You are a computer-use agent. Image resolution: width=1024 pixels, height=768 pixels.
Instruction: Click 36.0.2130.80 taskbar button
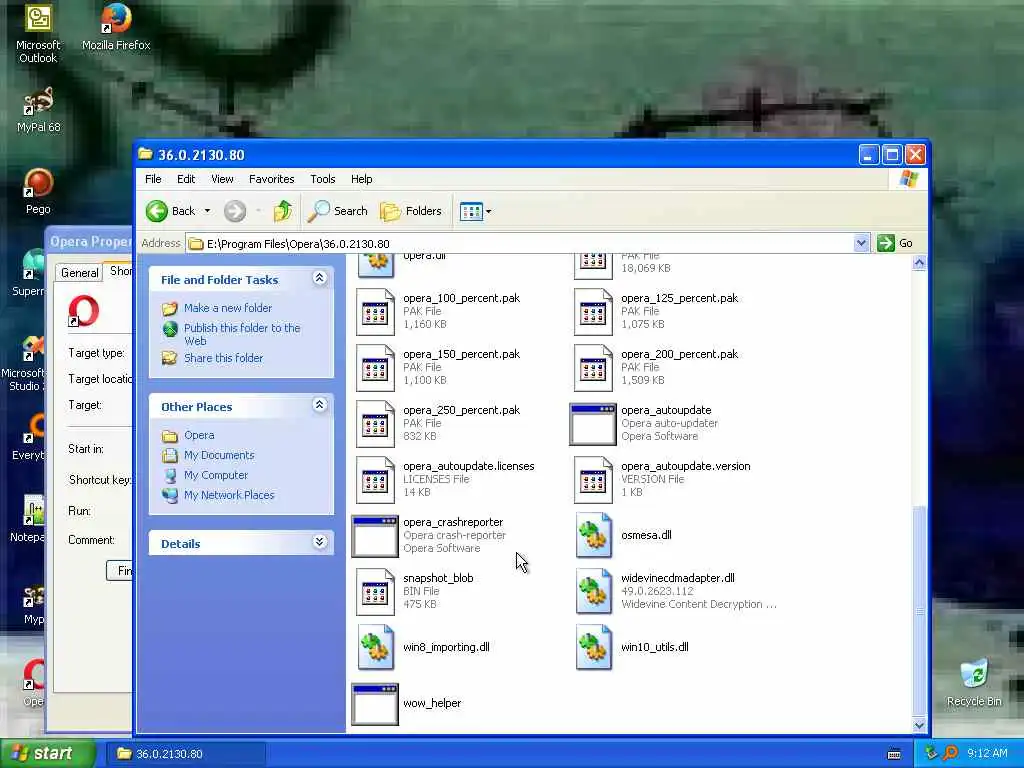click(x=185, y=754)
